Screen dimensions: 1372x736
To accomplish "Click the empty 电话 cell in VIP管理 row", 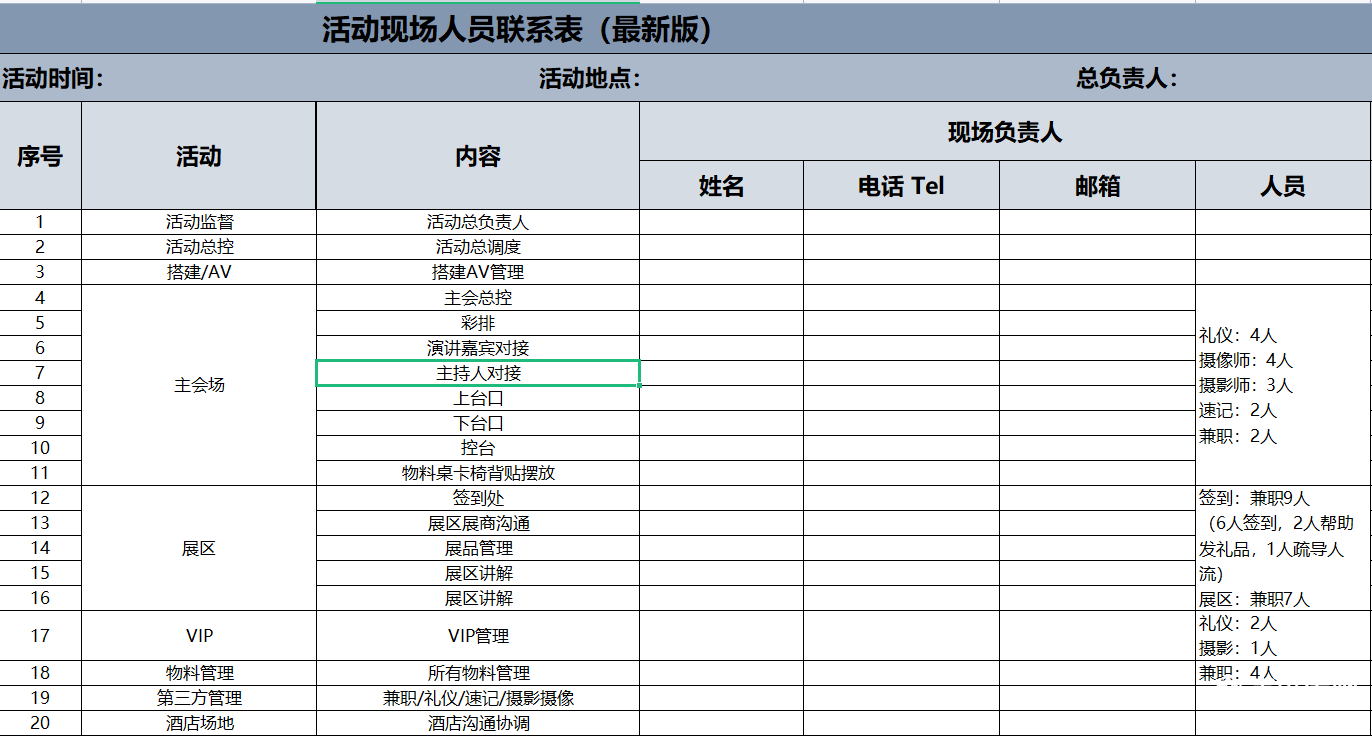I will 901,635.
